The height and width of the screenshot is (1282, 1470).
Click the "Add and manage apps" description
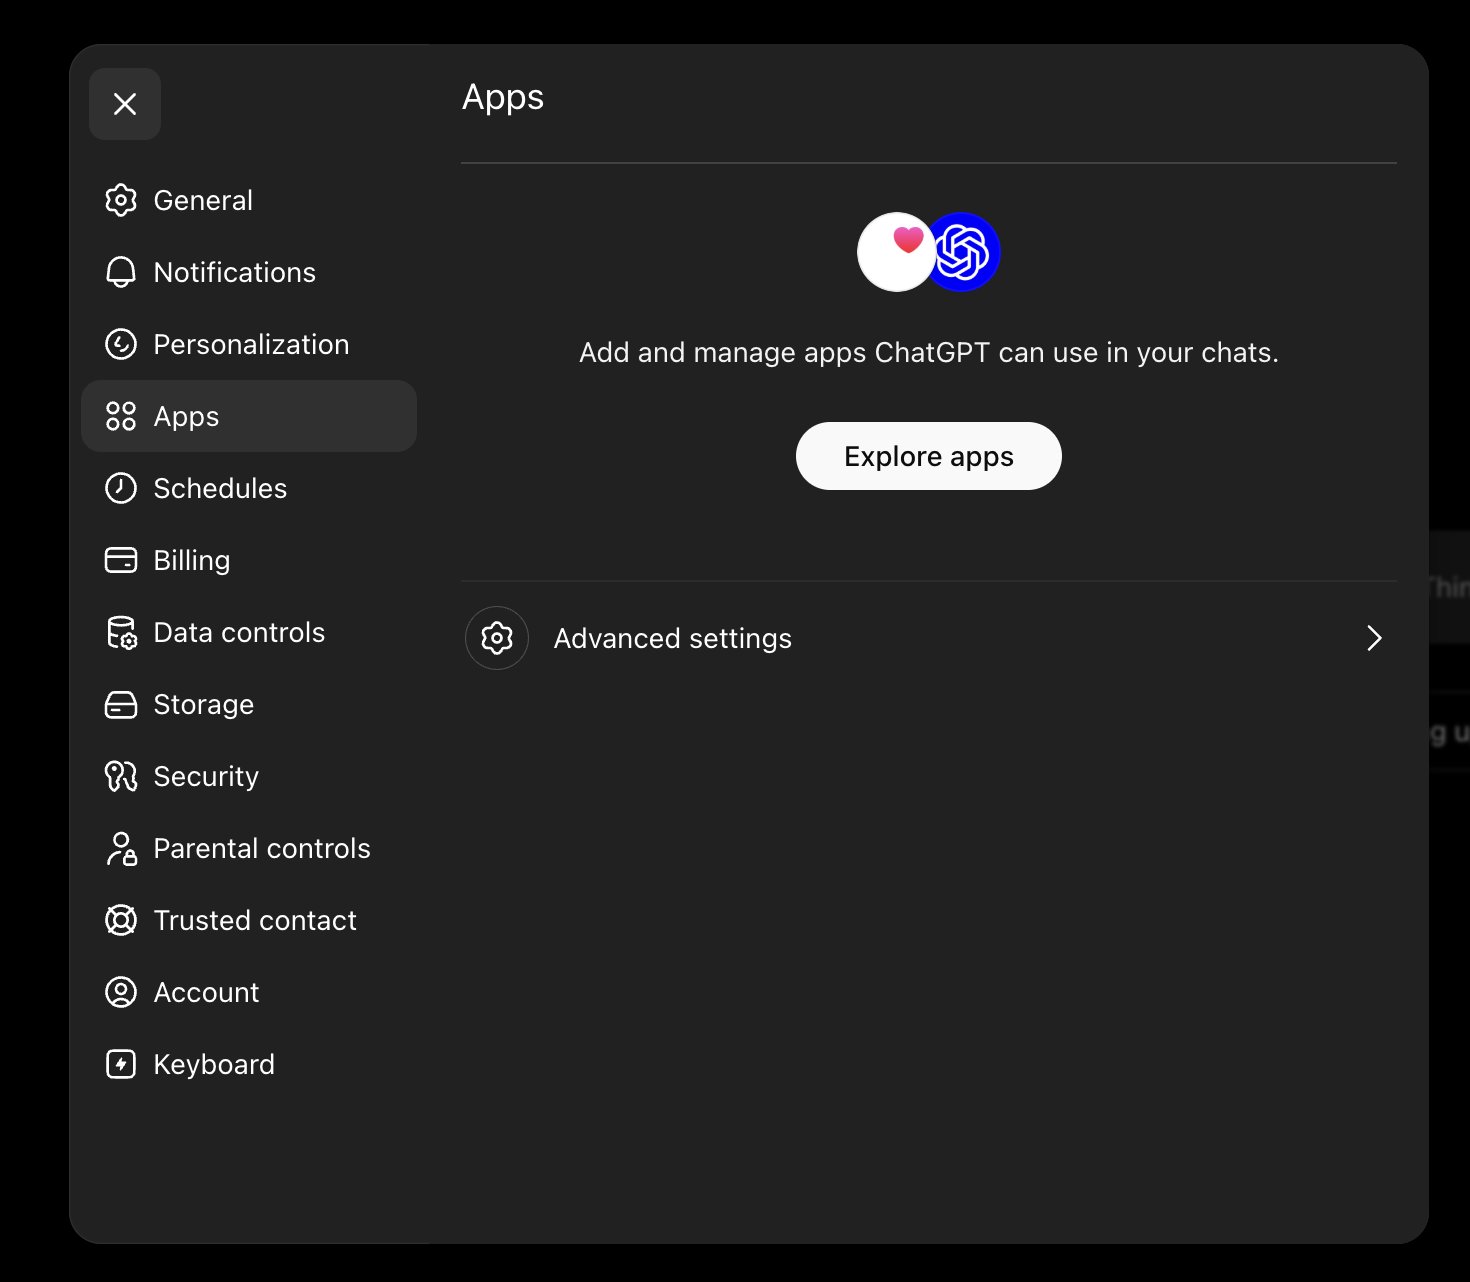point(929,353)
